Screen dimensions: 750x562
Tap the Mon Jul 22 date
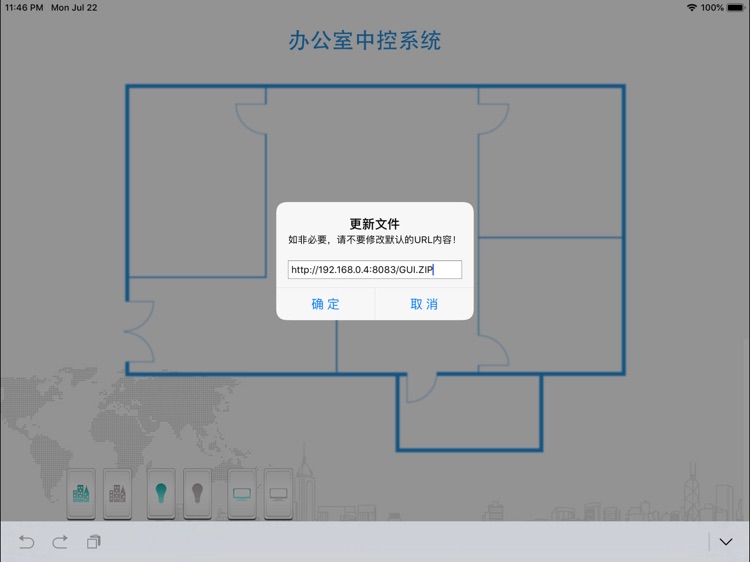tap(74, 8)
